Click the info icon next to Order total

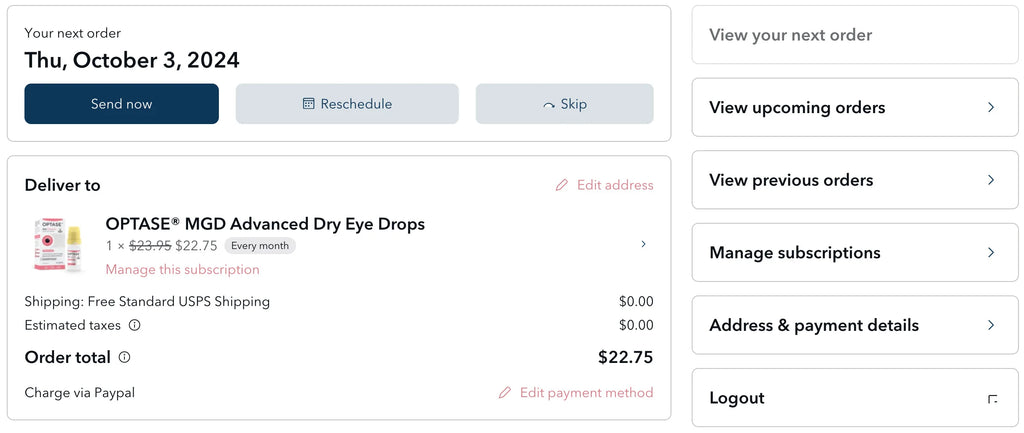[x=124, y=357]
